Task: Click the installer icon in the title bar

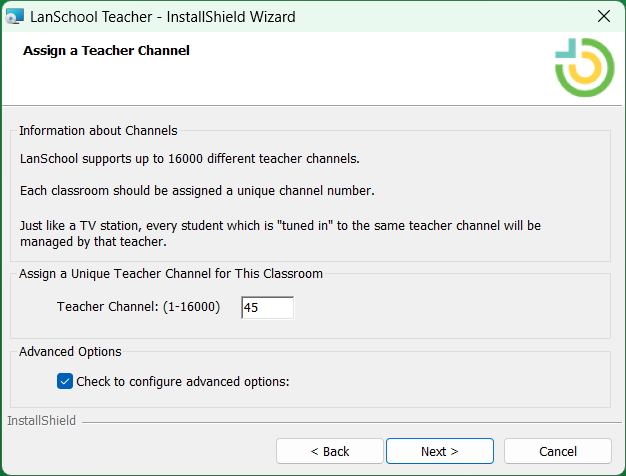Action: [15, 16]
